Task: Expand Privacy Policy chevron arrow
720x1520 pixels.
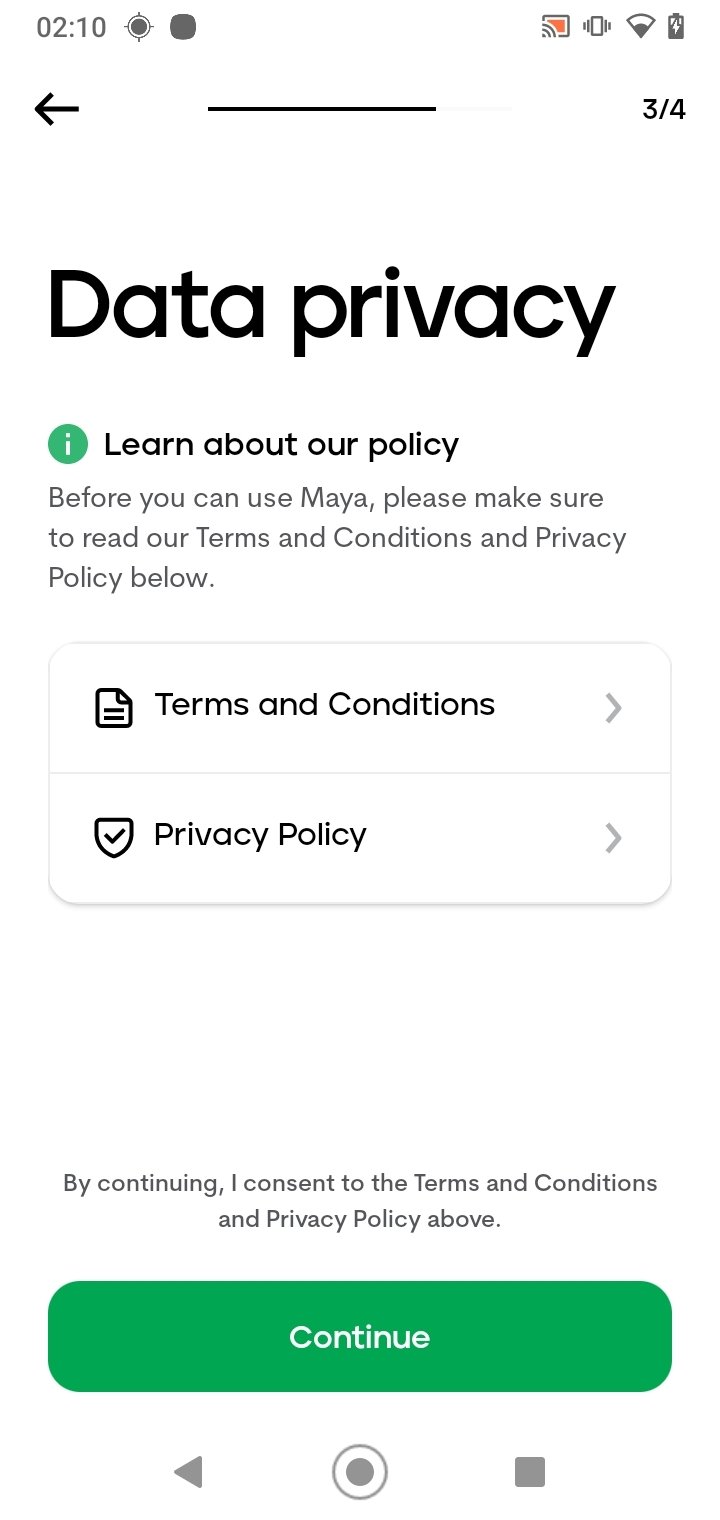Action: [x=614, y=838]
